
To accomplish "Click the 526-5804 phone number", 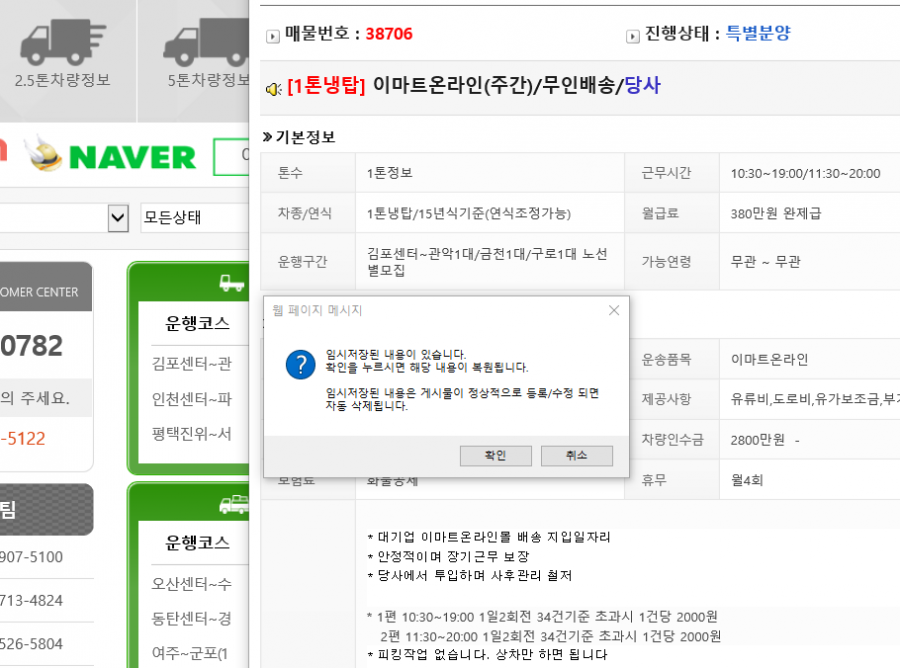I will [x=32, y=644].
